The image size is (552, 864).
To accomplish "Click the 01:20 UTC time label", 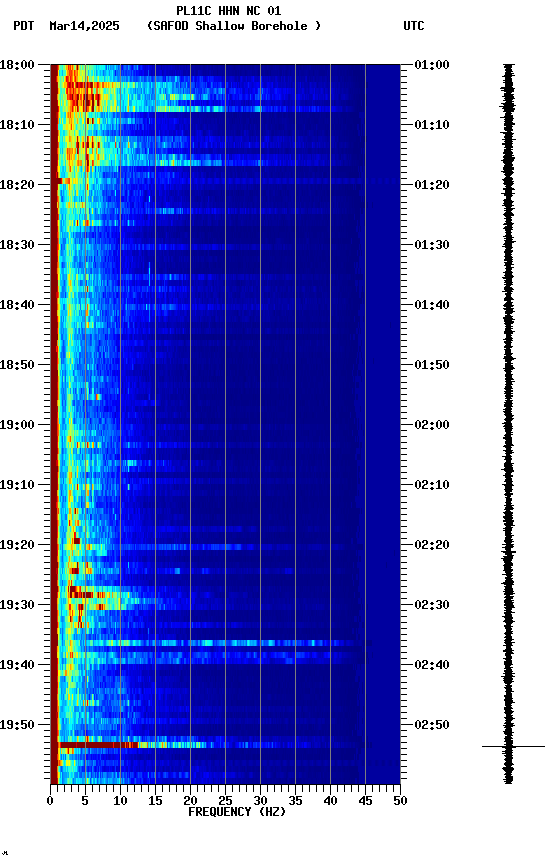I will point(432,185).
